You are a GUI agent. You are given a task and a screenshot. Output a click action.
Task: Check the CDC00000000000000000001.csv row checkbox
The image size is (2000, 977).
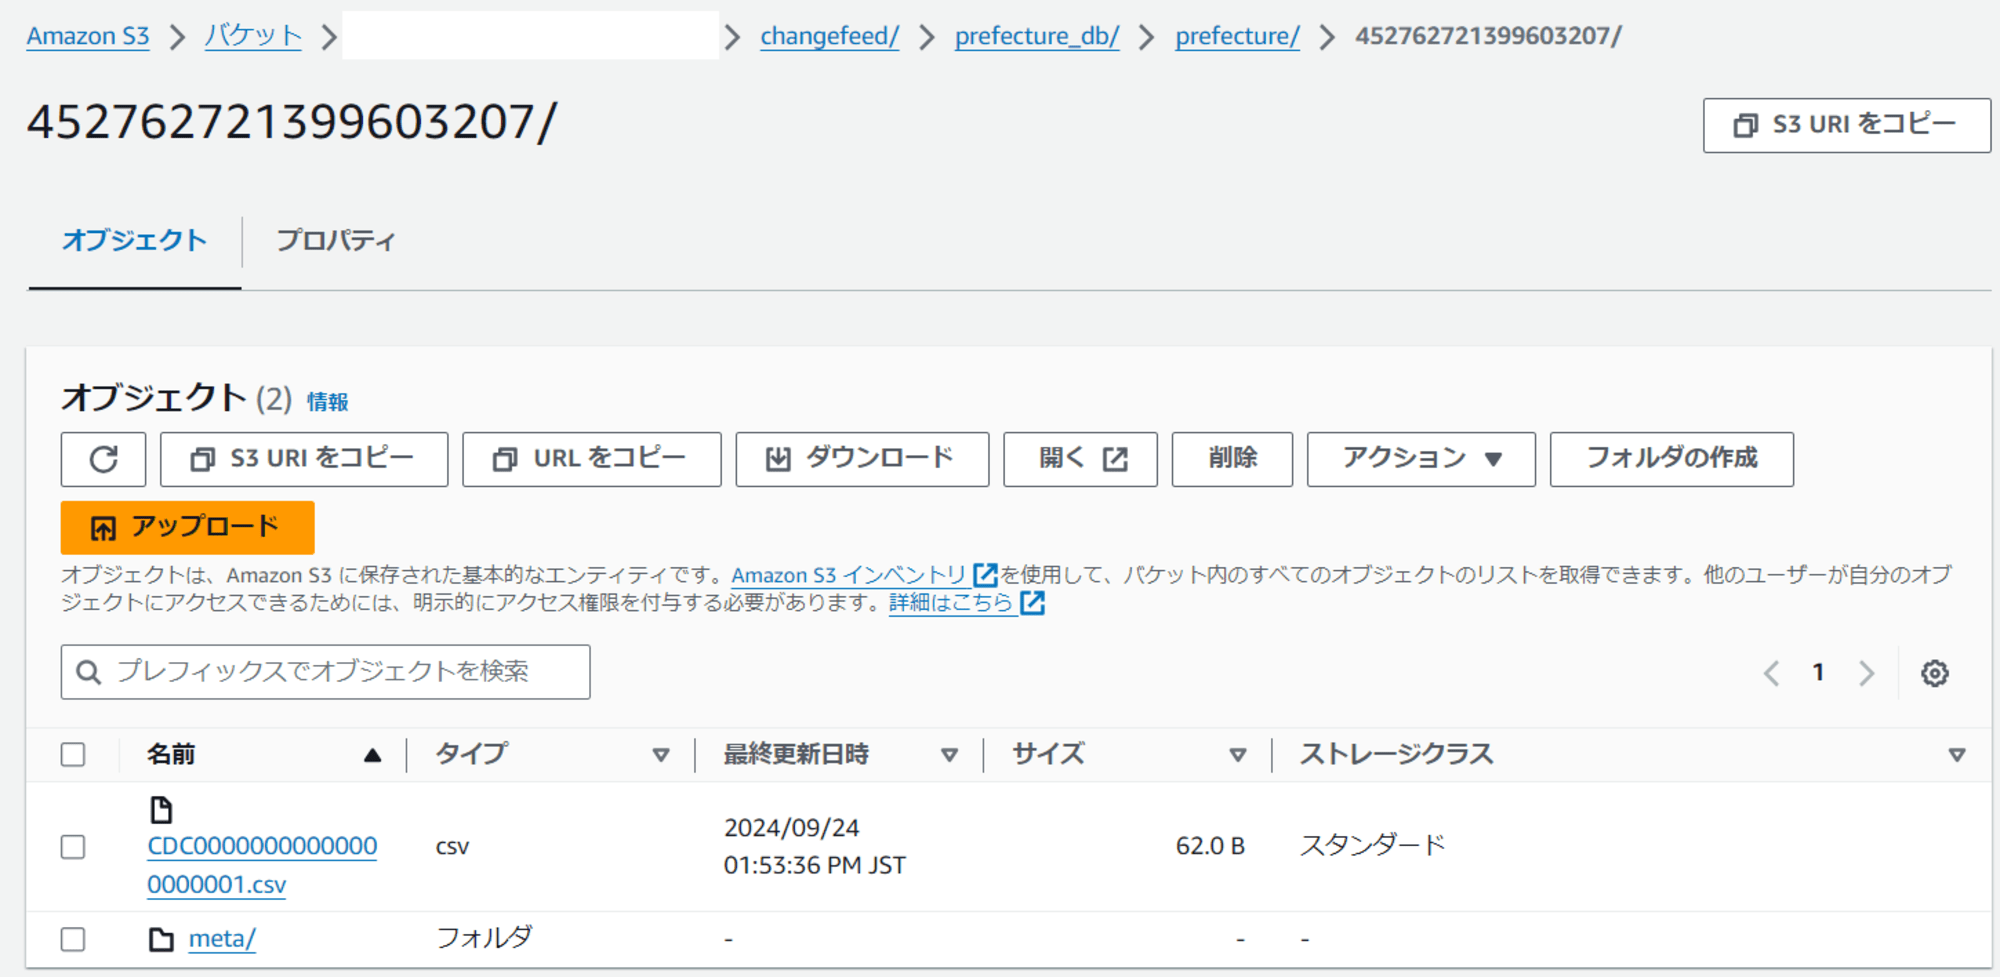click(73, 847)
